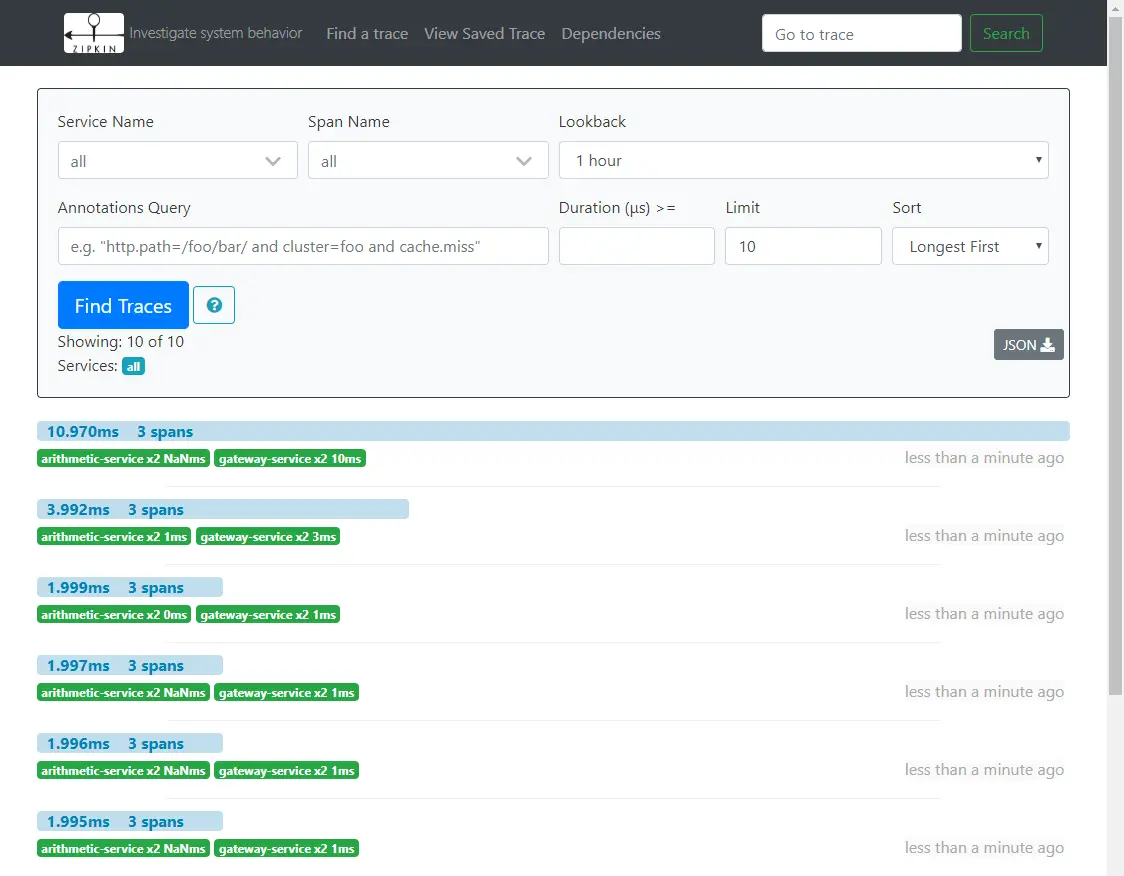The height and width of the screenshot is (876, 1124).
Task: Download results with the JSON download icon button
Action: coord(1028,345)
